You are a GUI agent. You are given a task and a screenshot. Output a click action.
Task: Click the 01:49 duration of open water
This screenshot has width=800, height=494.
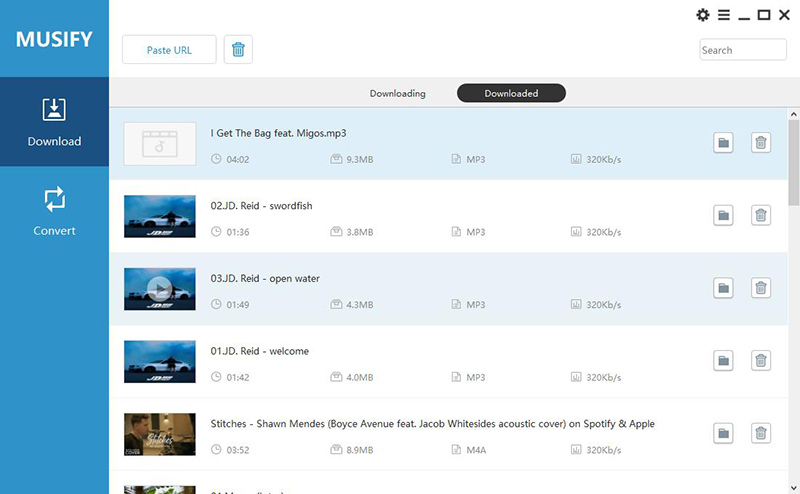238,305
